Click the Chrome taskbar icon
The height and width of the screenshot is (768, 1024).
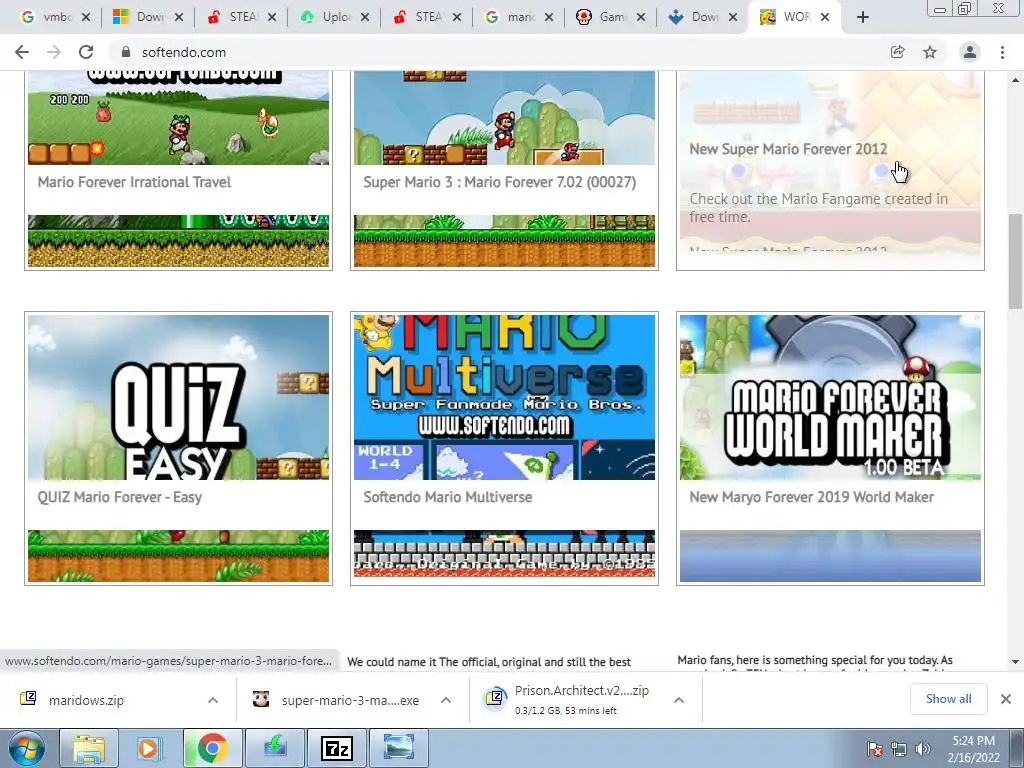click(212, 748)
